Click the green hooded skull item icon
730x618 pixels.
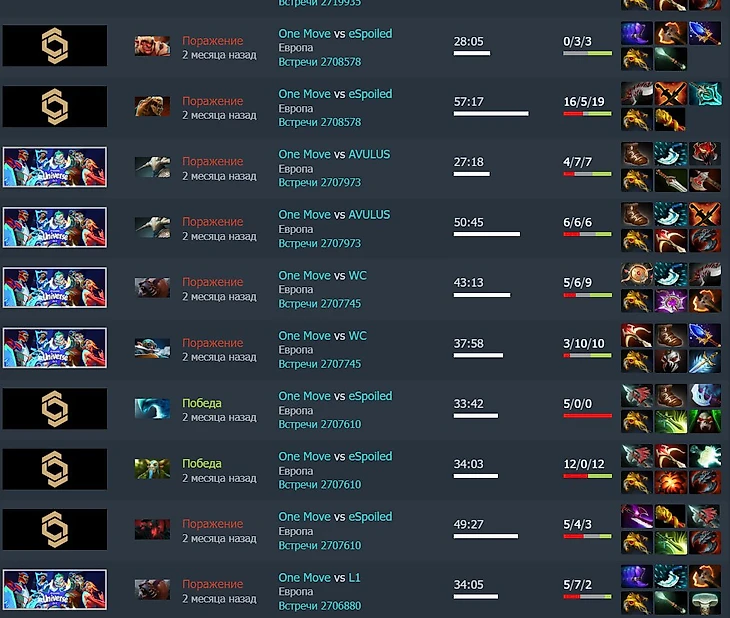point(705,421)
